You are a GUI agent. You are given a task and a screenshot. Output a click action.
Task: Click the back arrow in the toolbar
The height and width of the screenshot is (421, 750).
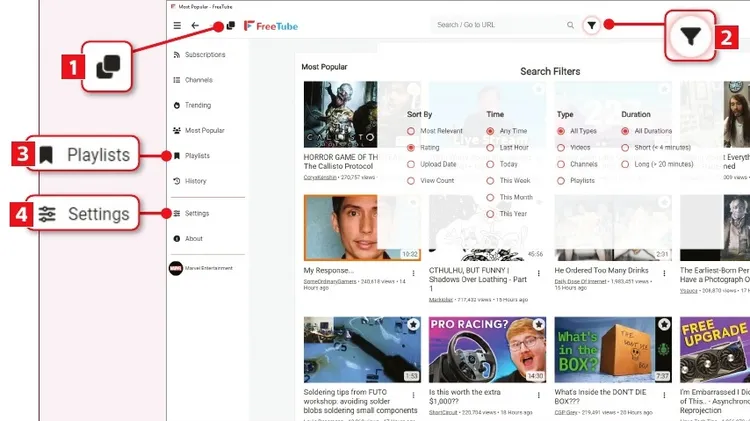pos(195,25)
